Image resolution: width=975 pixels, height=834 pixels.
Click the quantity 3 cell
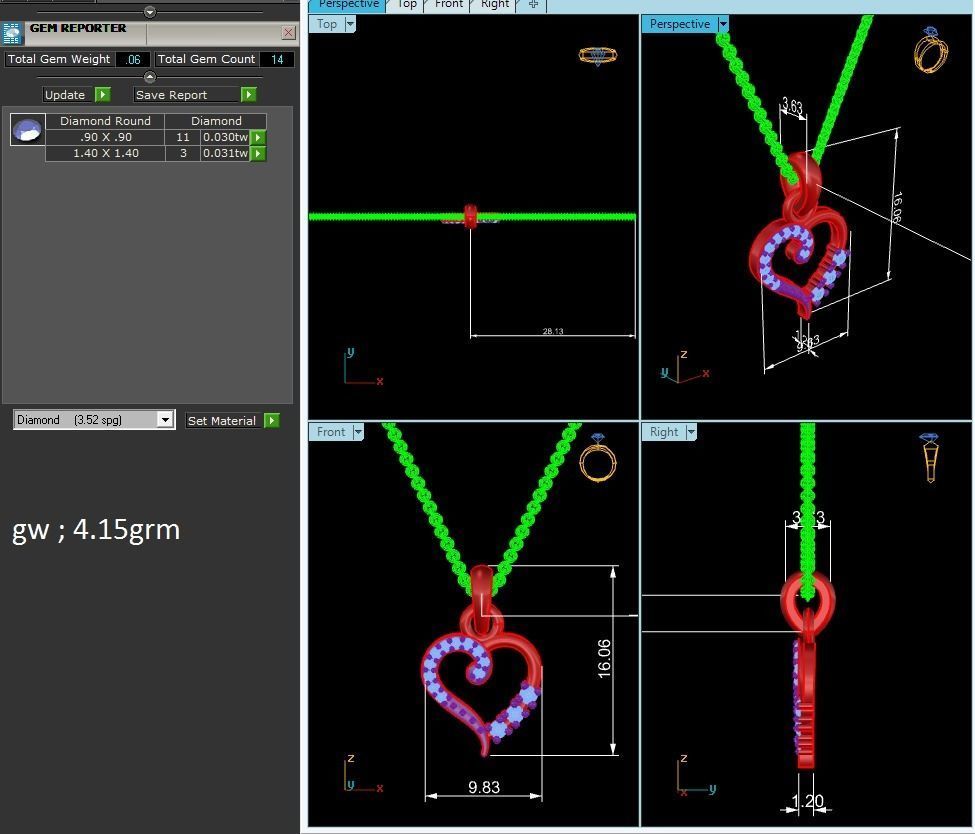[x=183, y=153]
